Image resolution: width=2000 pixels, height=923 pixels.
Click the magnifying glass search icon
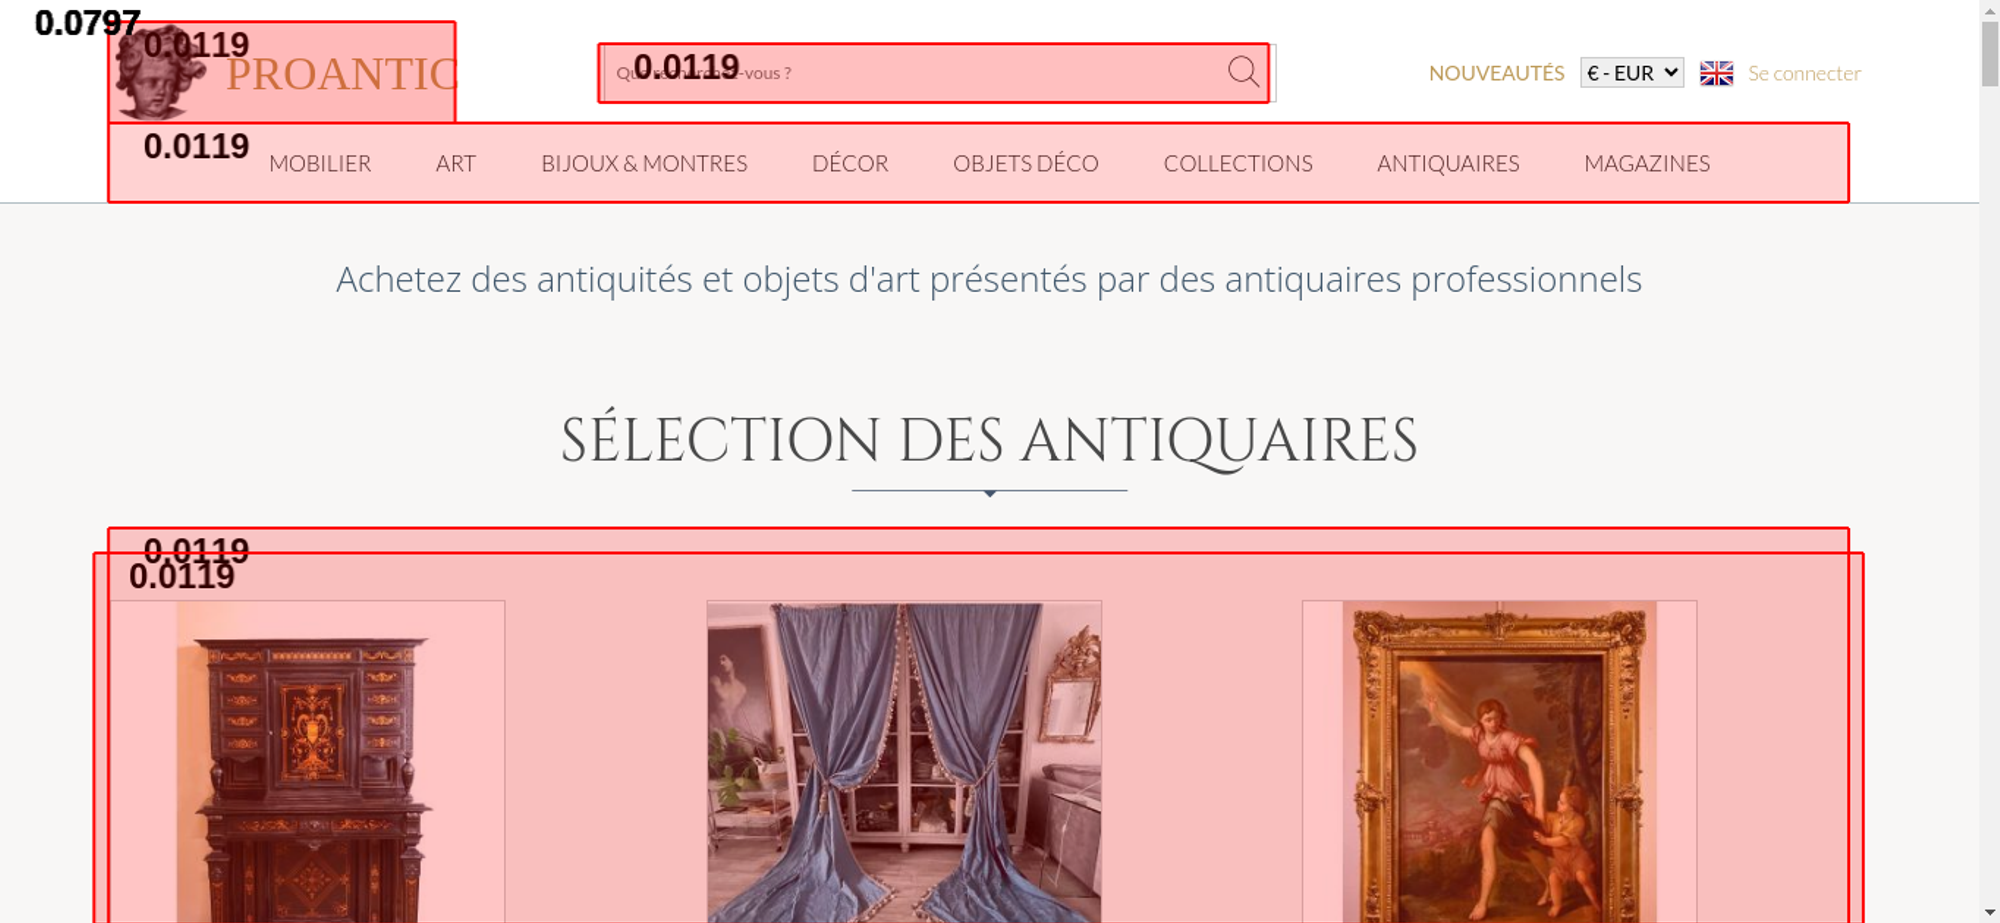pyautogui.click(x=1243, y=72)
